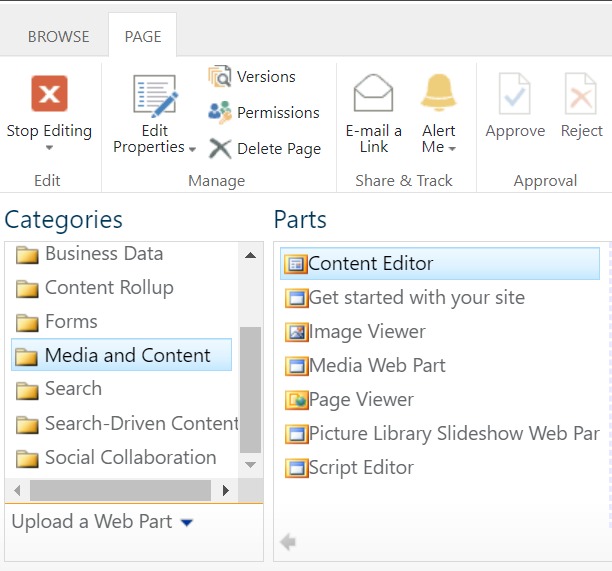612x571 pixels.
Task: Open Edit Properties page icon
Action: click(155, 96)
